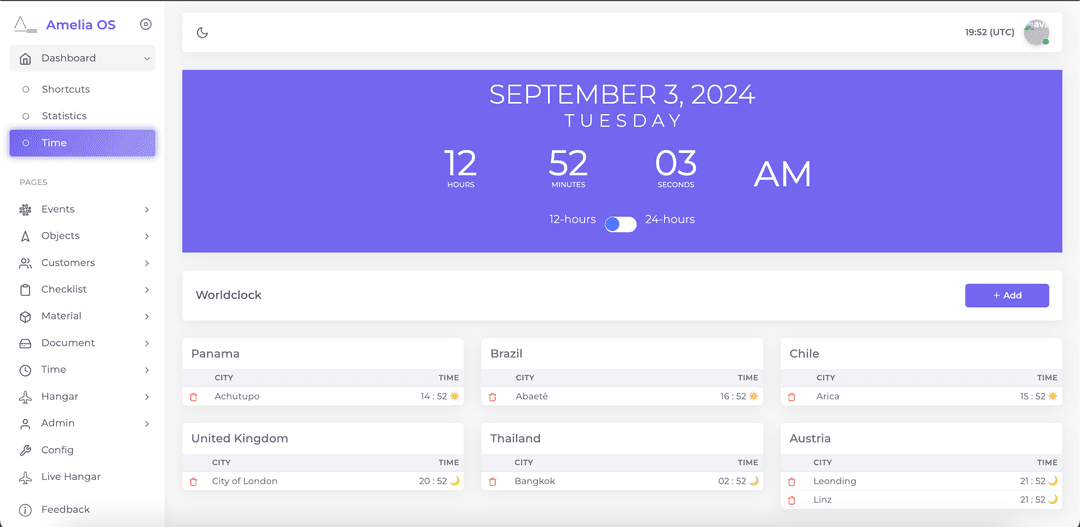Select the highlighted Time dashboard item
Viewport: 1080px width, 527px height.
[83, 143]
